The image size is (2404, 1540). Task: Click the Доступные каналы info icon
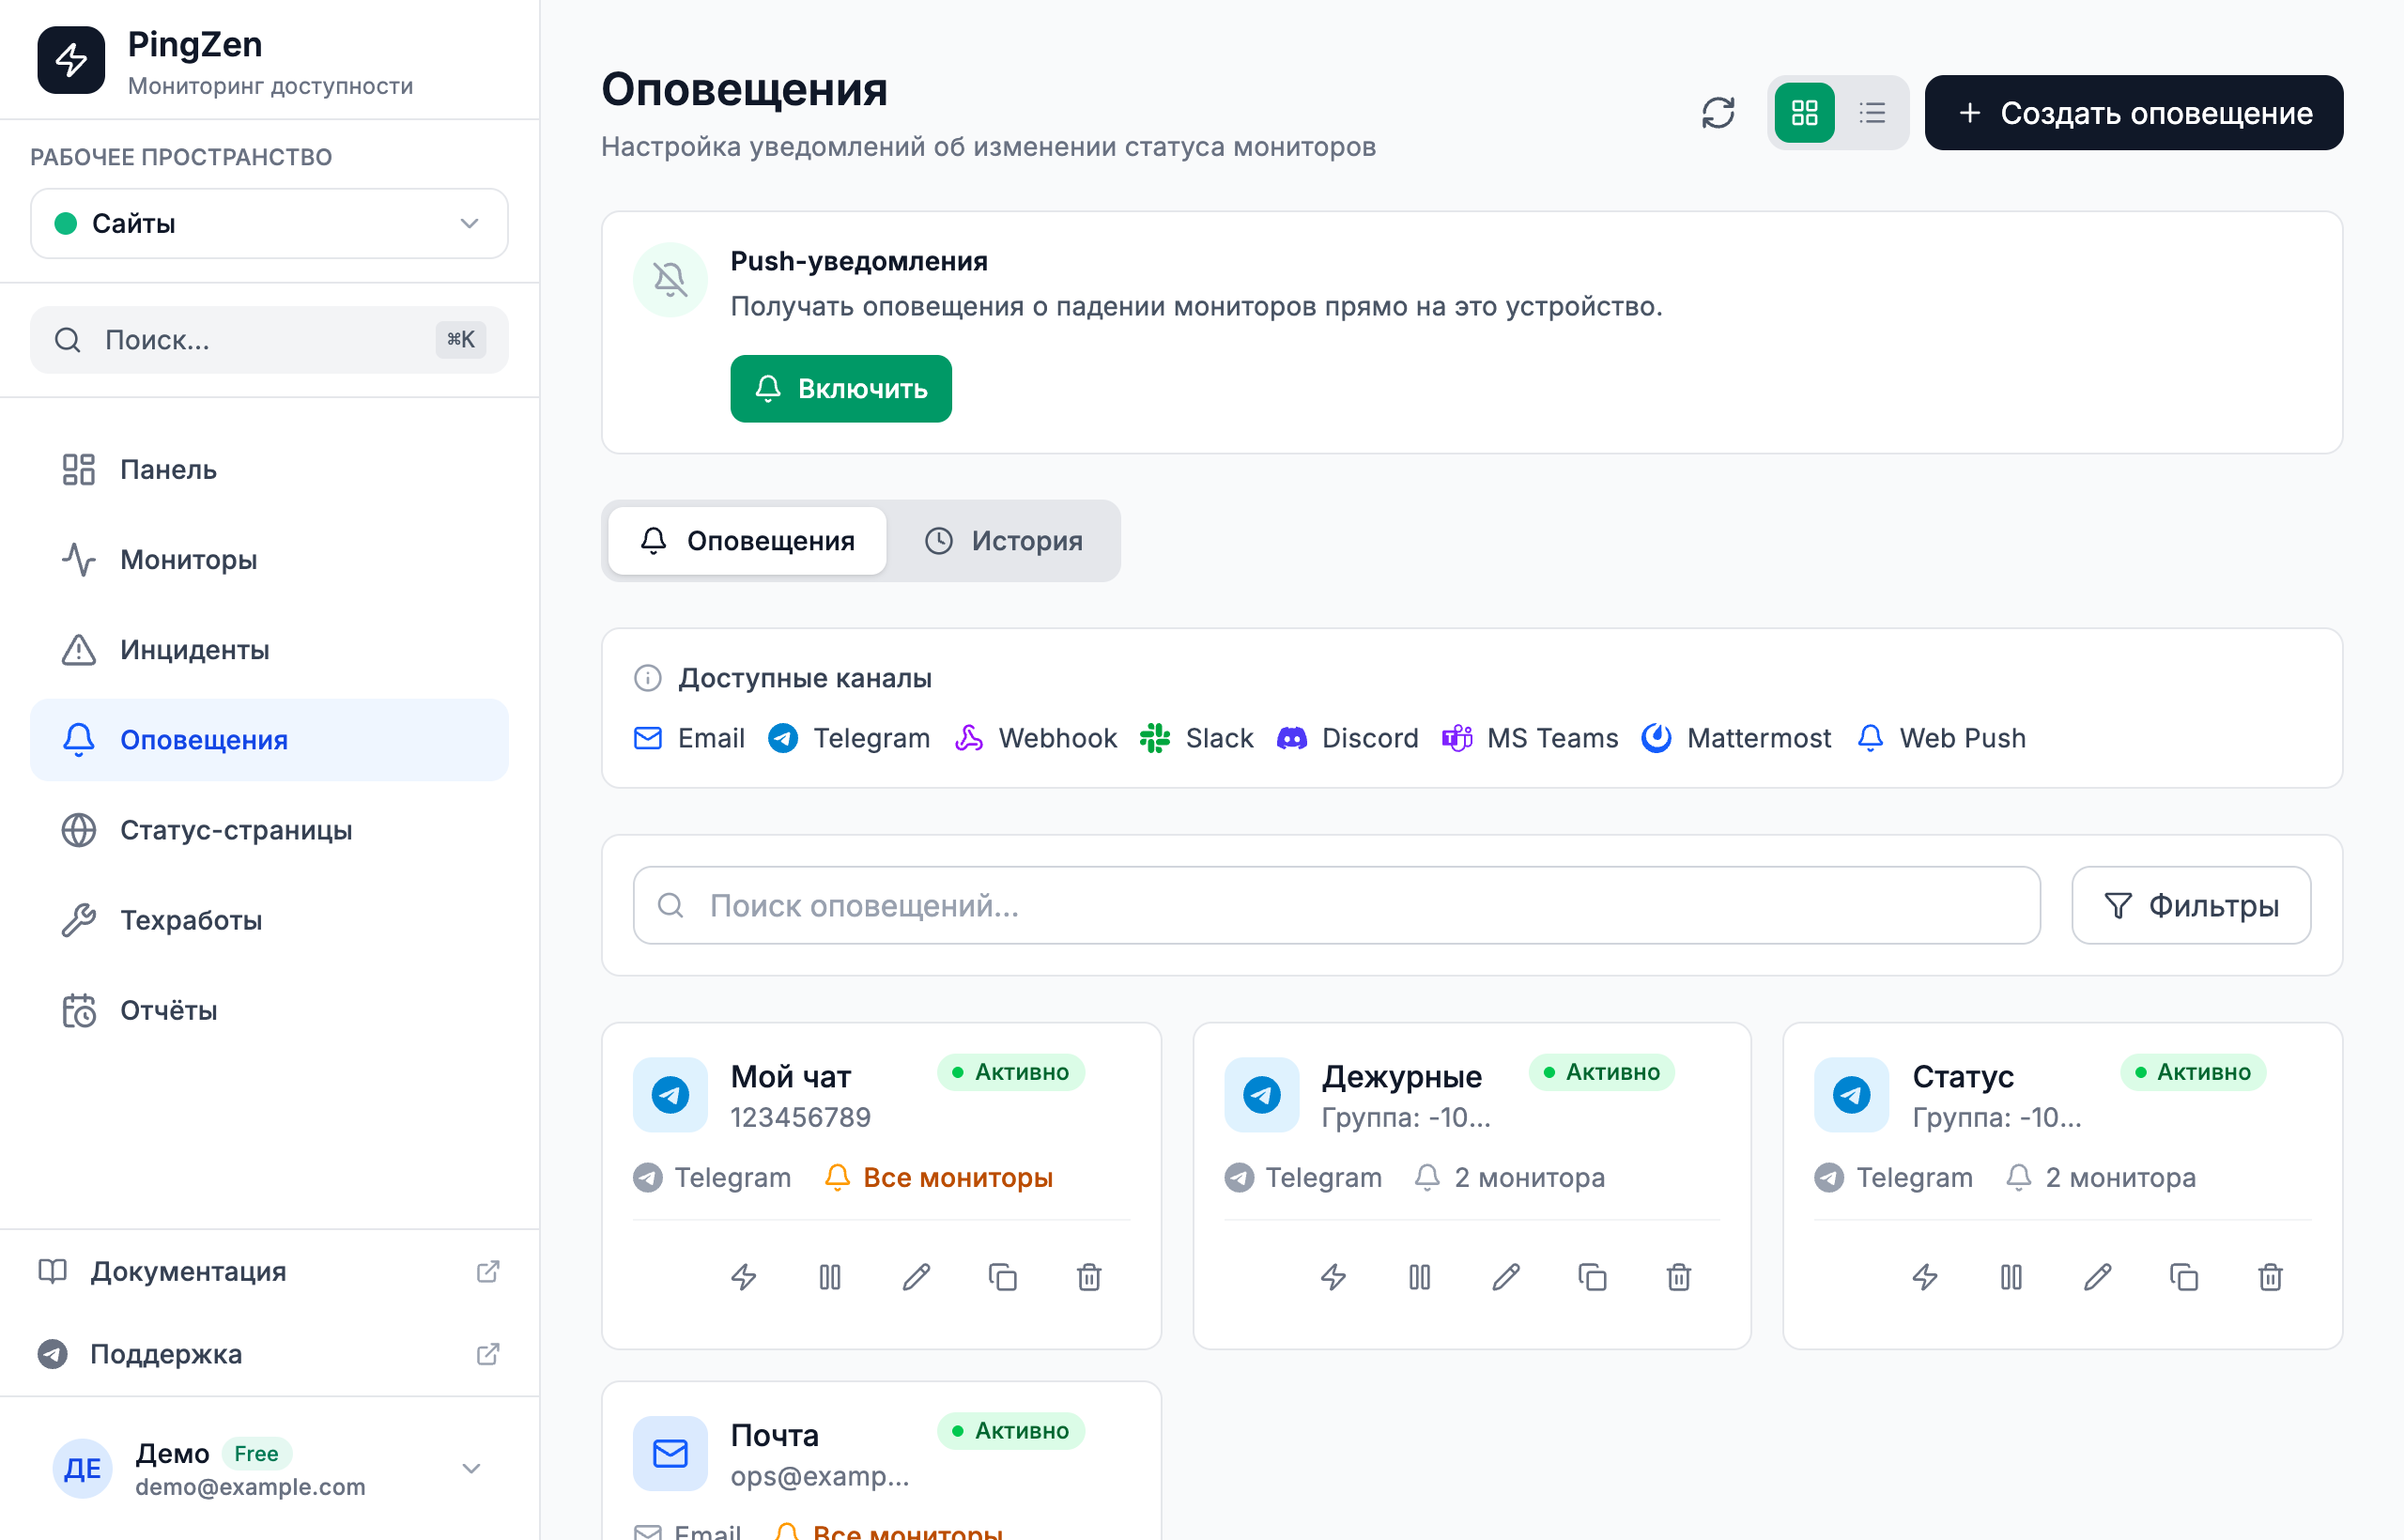click(x=647, y=678)
